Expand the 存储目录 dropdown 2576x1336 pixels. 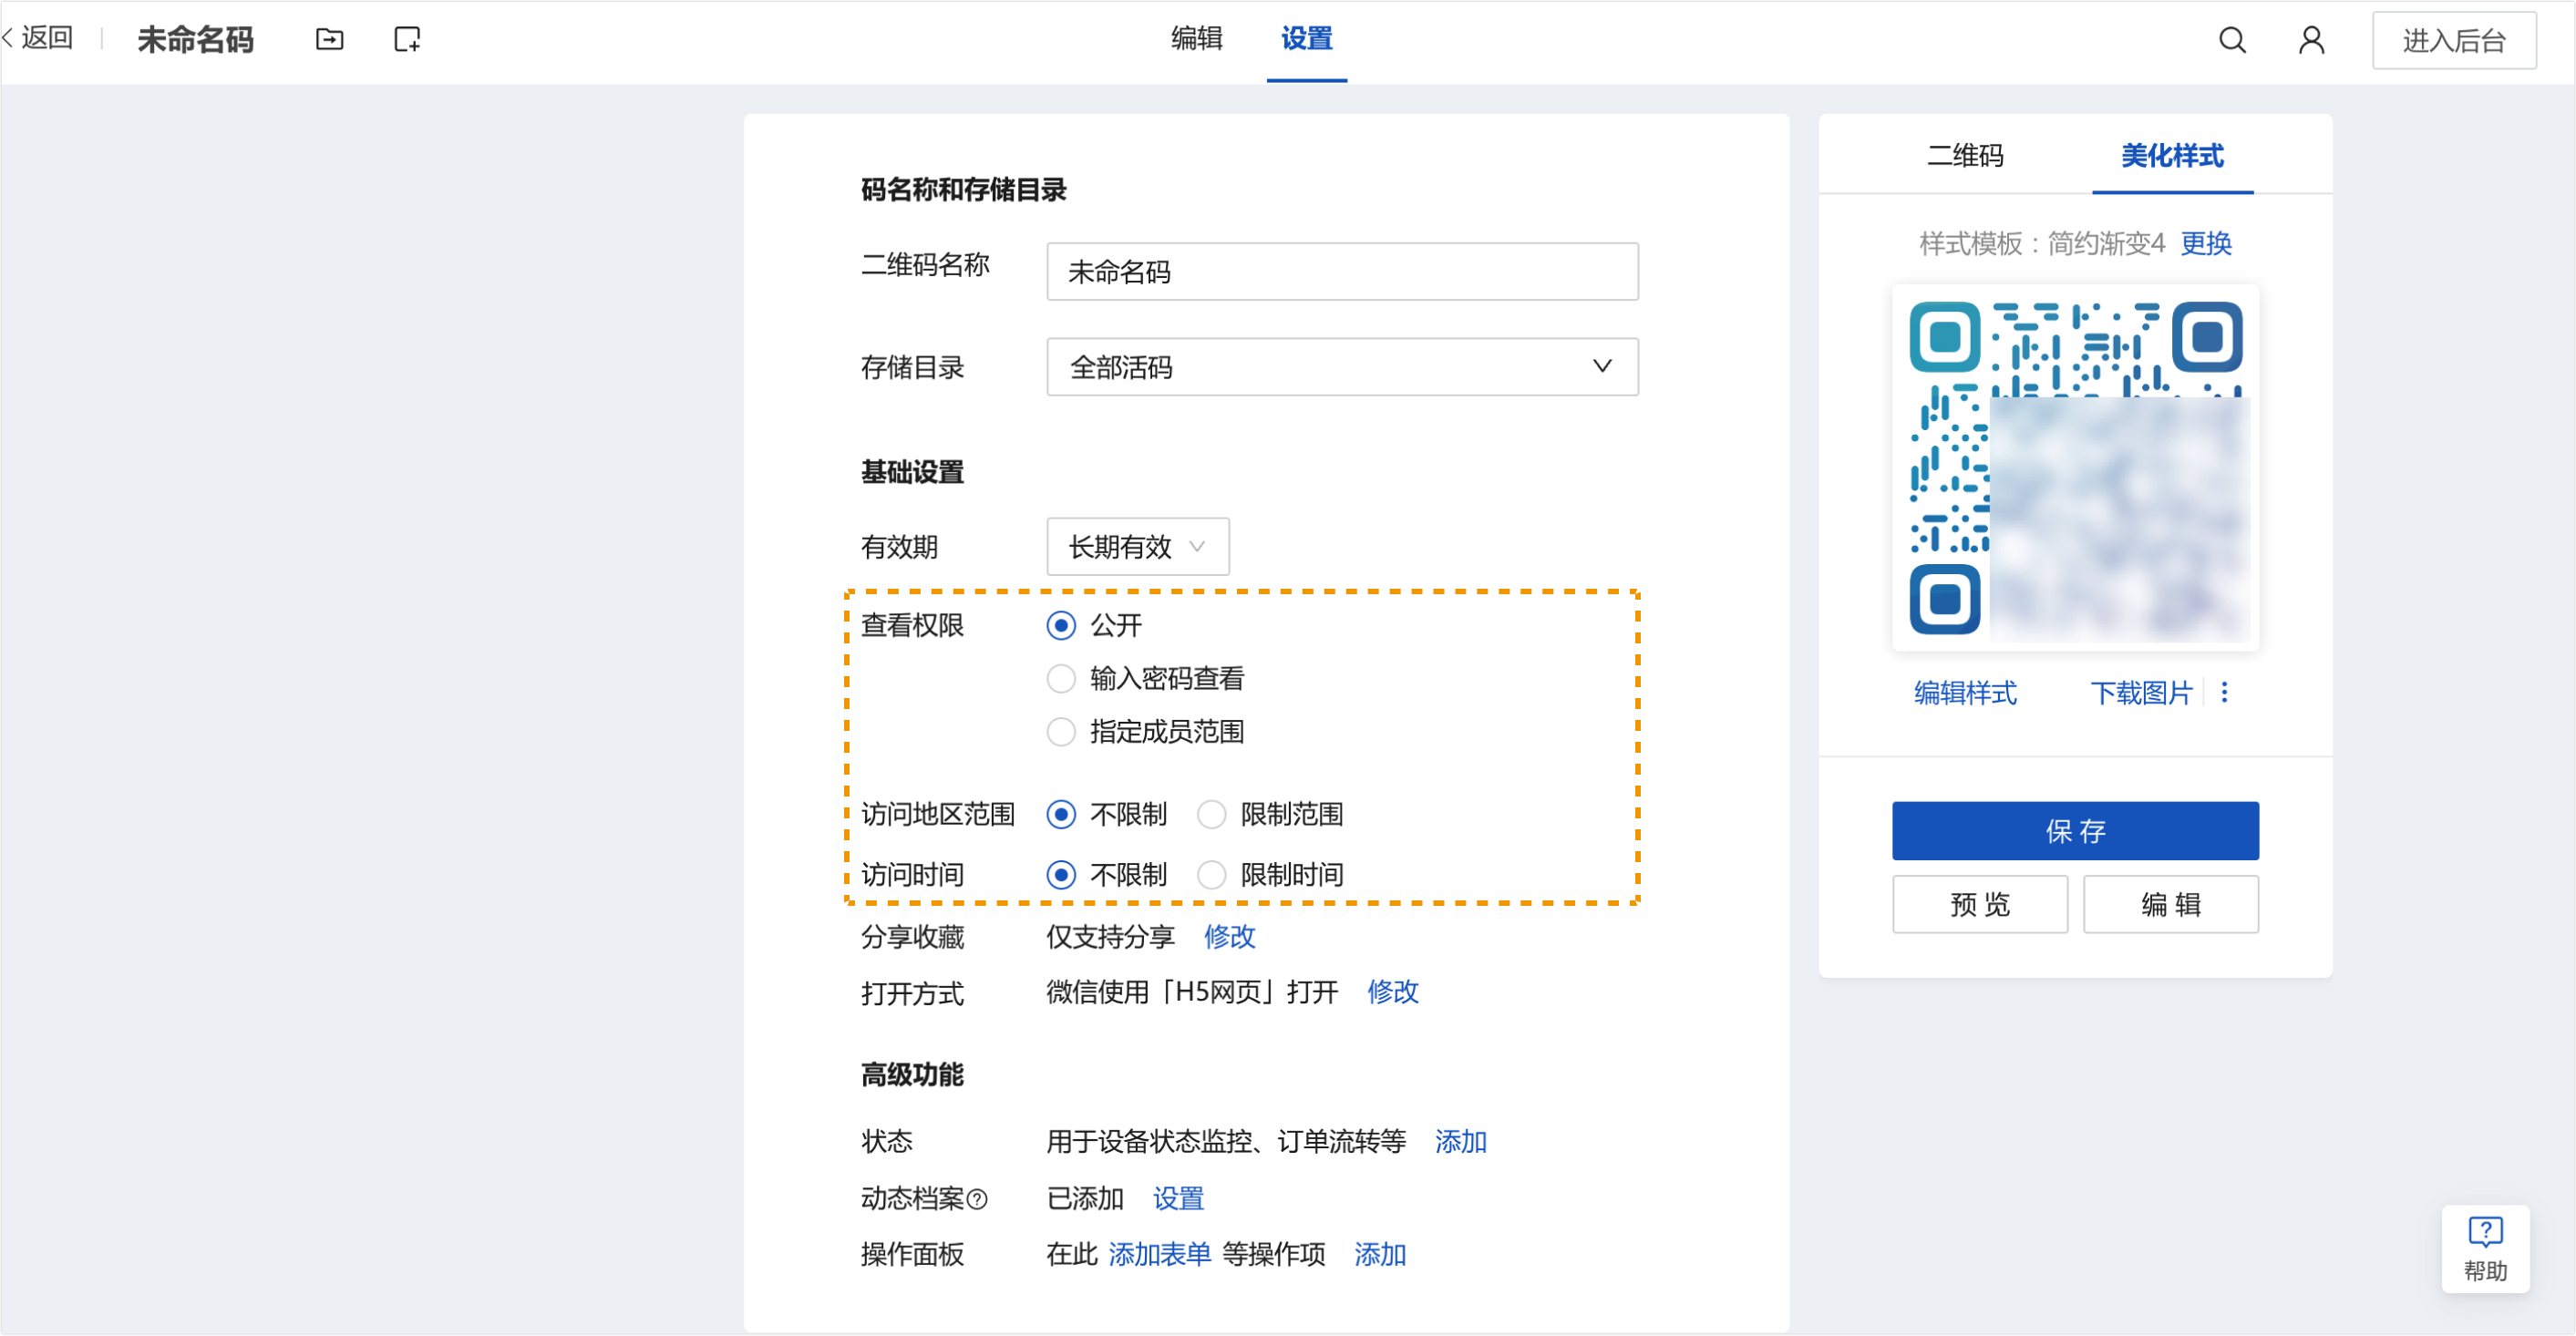tap(1342, 366)
